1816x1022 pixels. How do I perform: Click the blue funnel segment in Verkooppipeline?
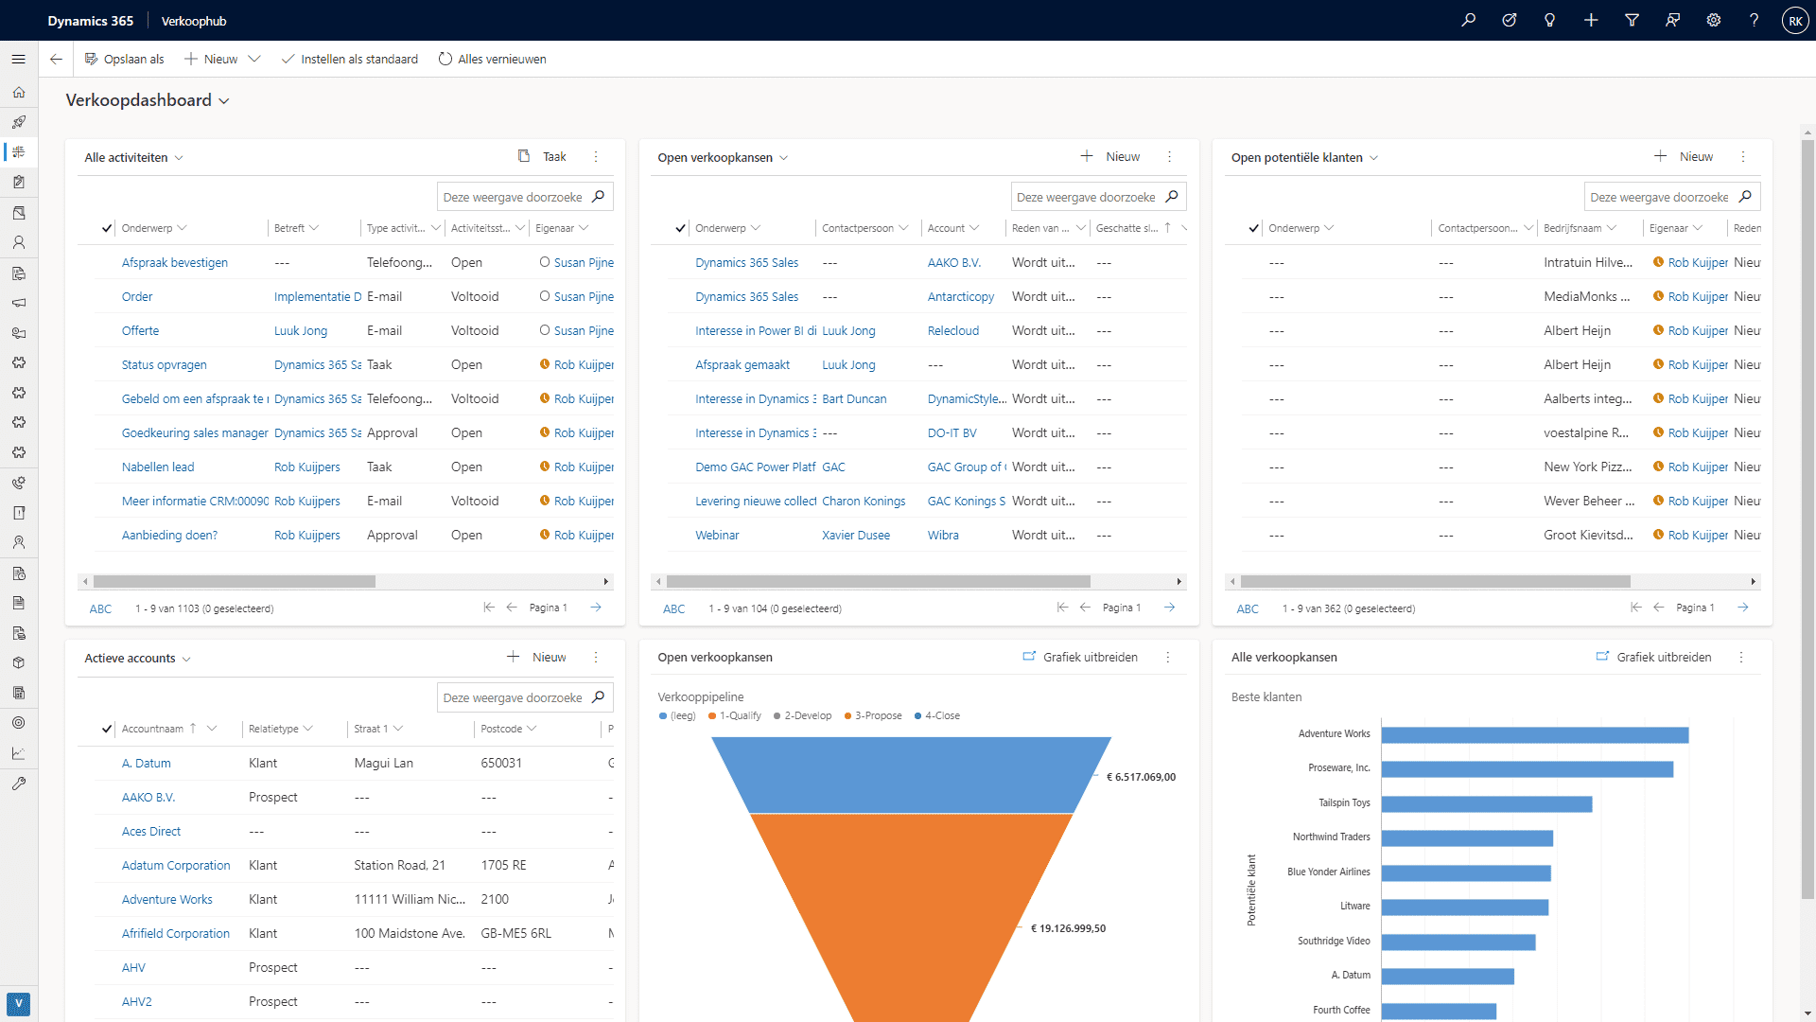(x=911, y=774)
